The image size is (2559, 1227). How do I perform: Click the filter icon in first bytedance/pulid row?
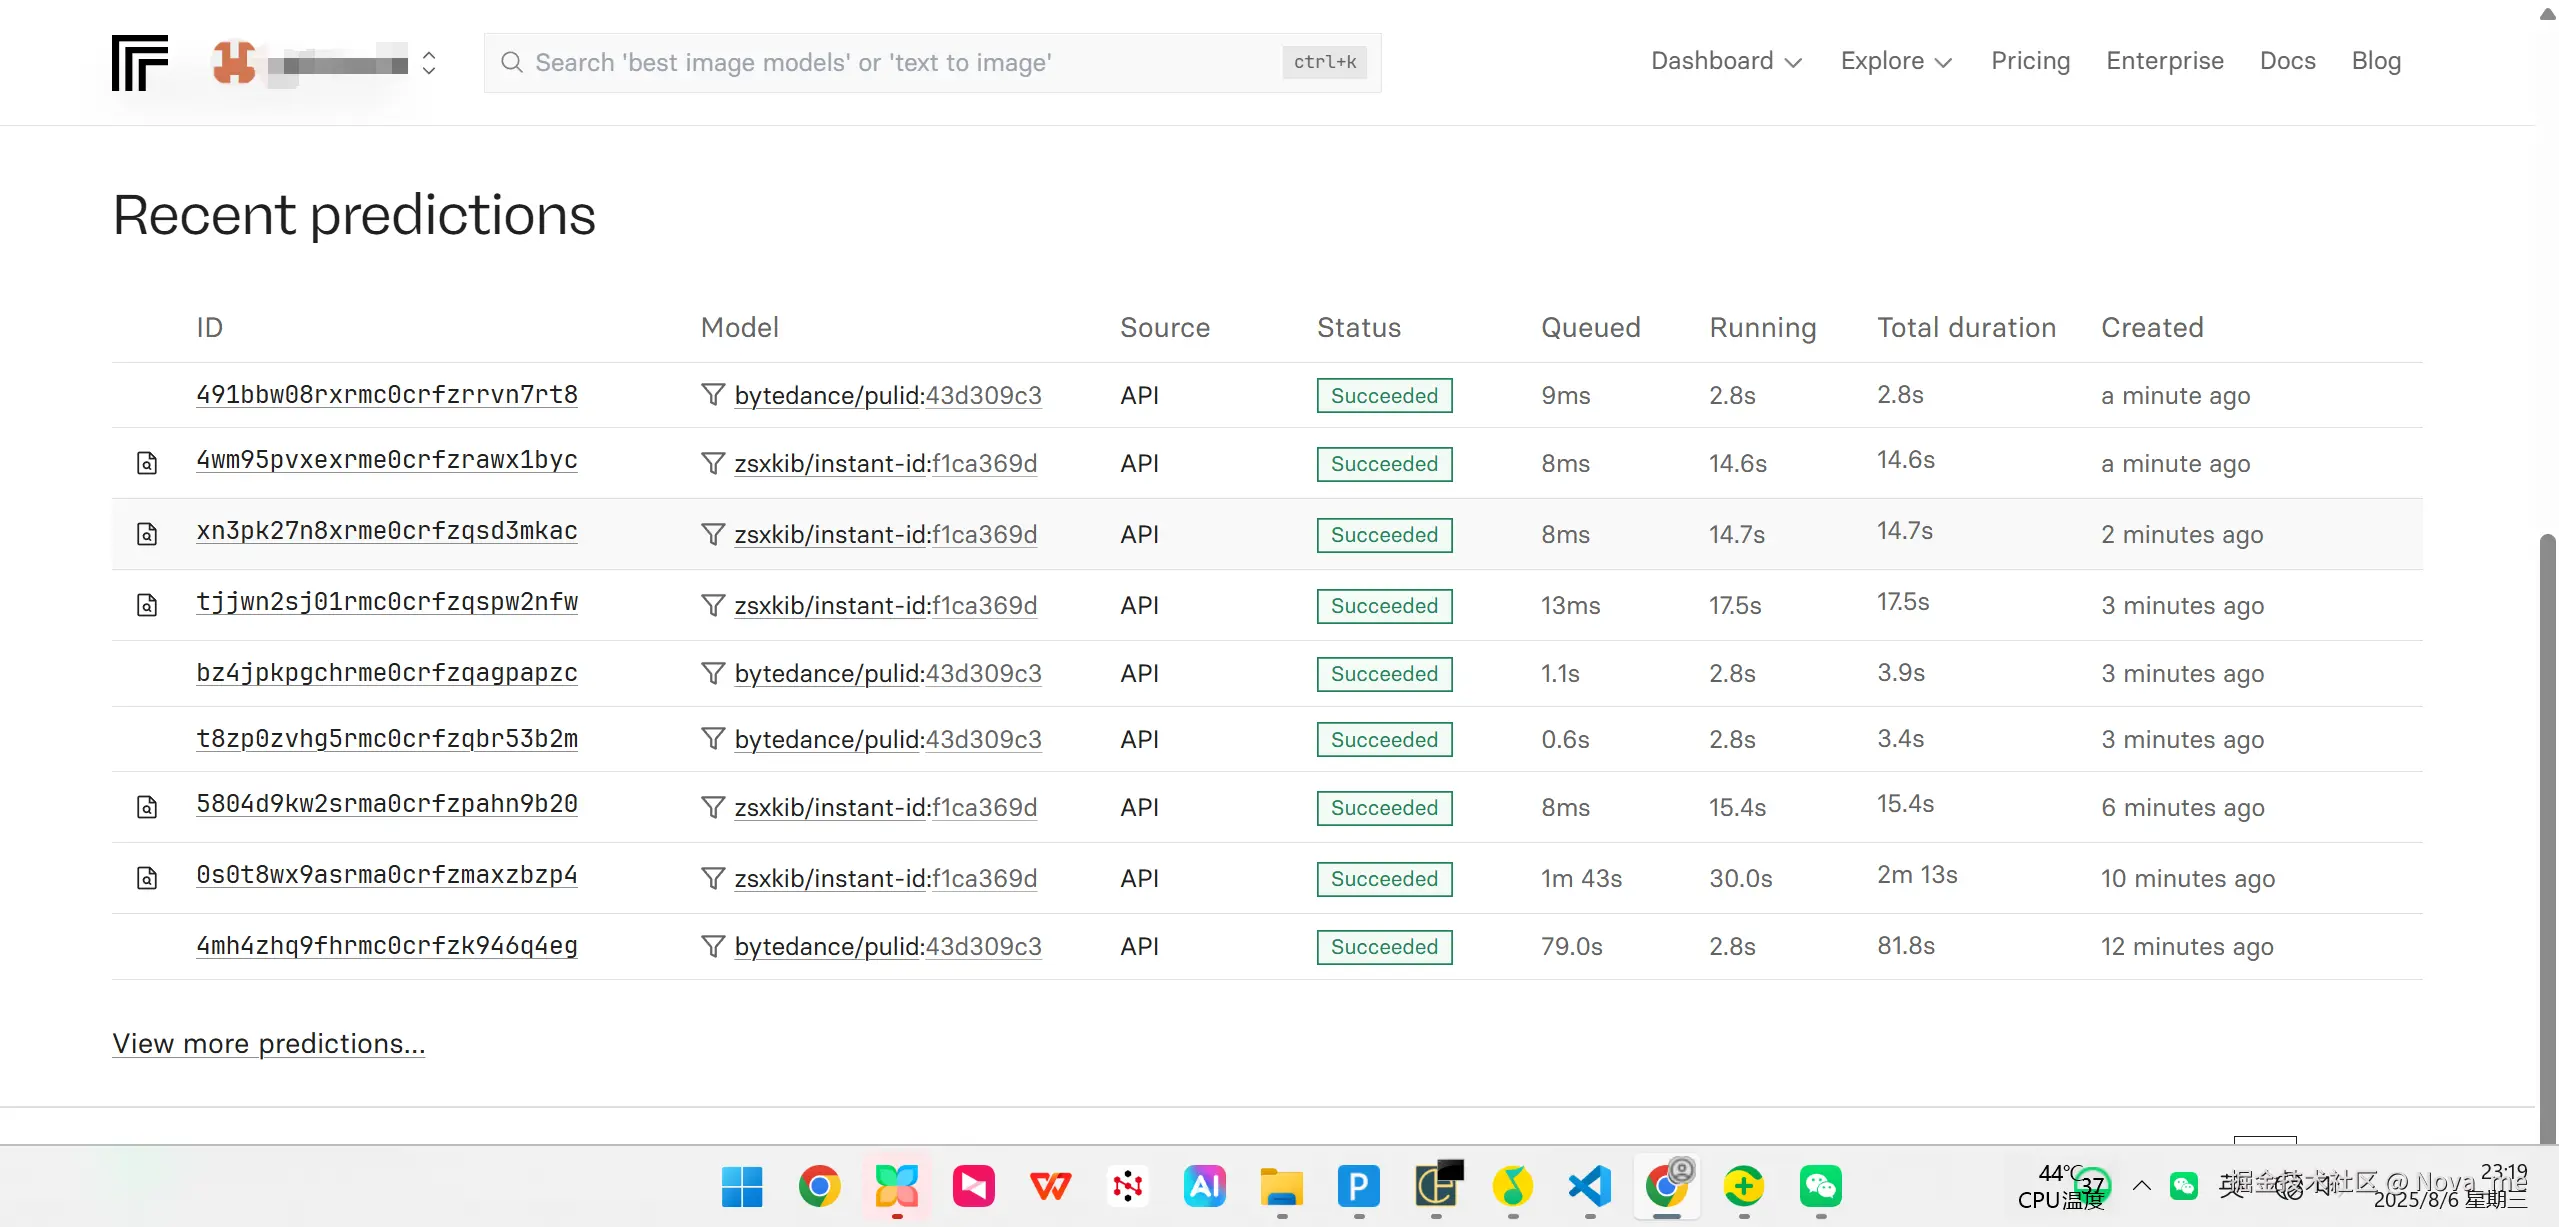(x=712, y=395)
